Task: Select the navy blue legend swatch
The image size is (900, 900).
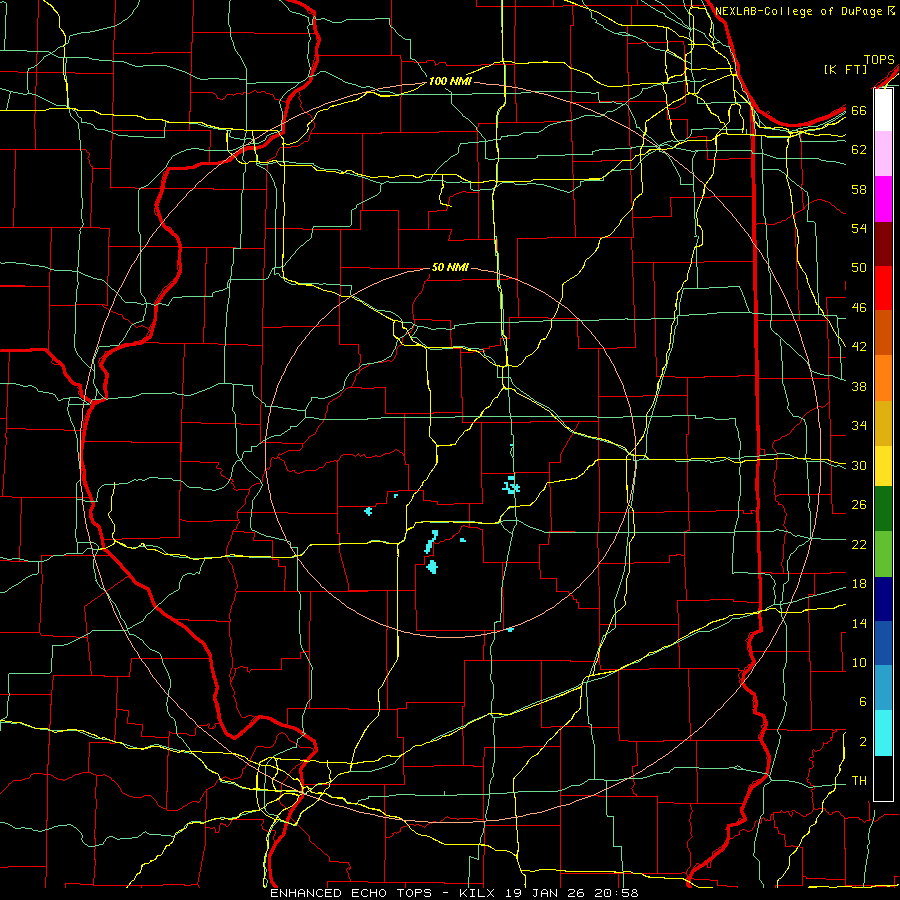Action: coord(883,599)
